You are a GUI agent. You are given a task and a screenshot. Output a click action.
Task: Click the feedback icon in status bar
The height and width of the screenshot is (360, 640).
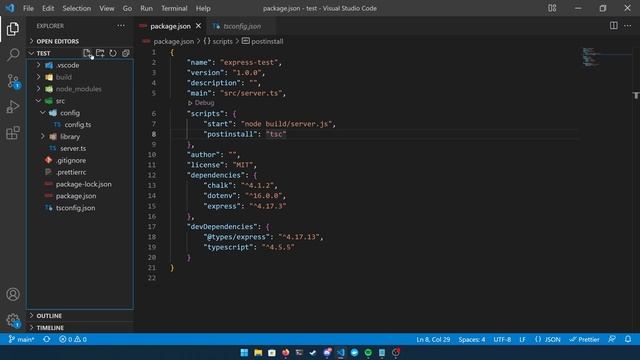pos(612,339)
